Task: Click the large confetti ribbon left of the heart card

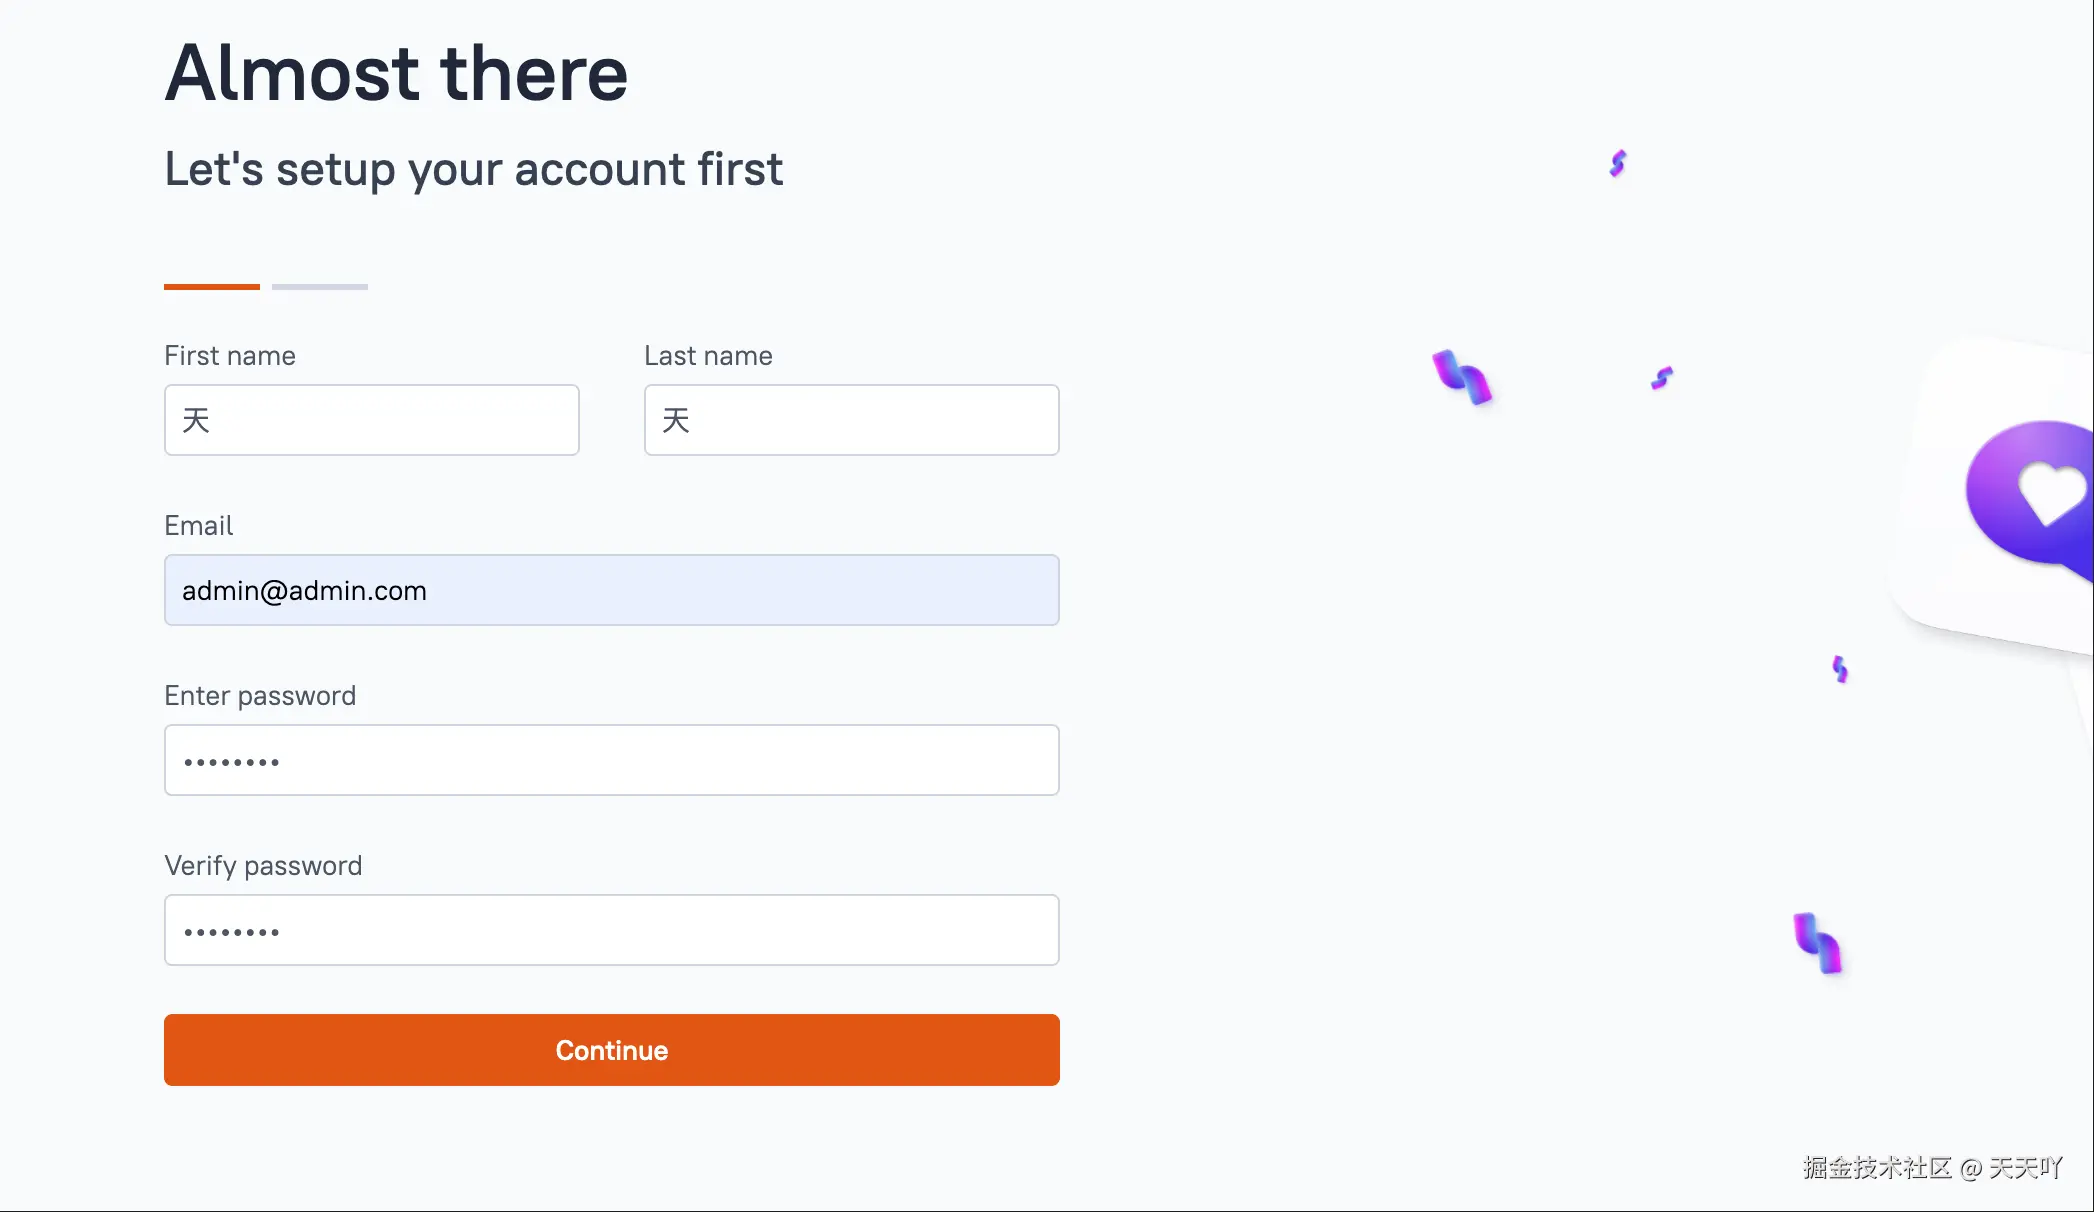Action: [1462, 377]
